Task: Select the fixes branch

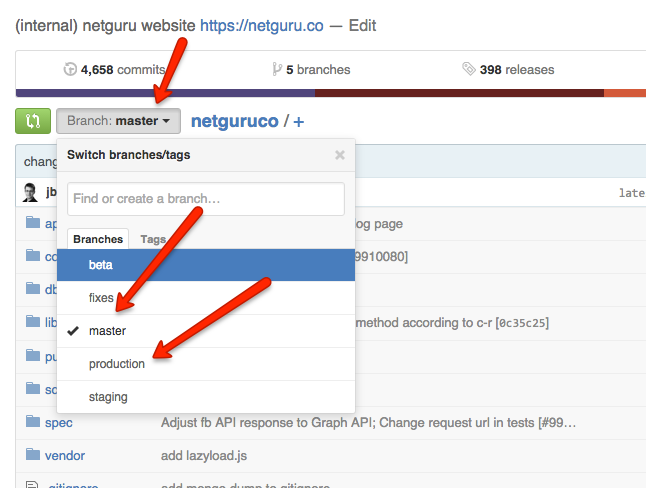Action: click(206, 298)
